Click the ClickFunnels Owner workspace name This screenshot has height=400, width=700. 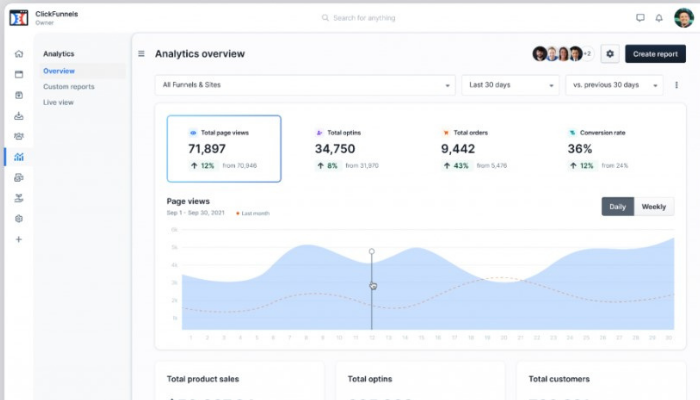(x=56, y=18)
